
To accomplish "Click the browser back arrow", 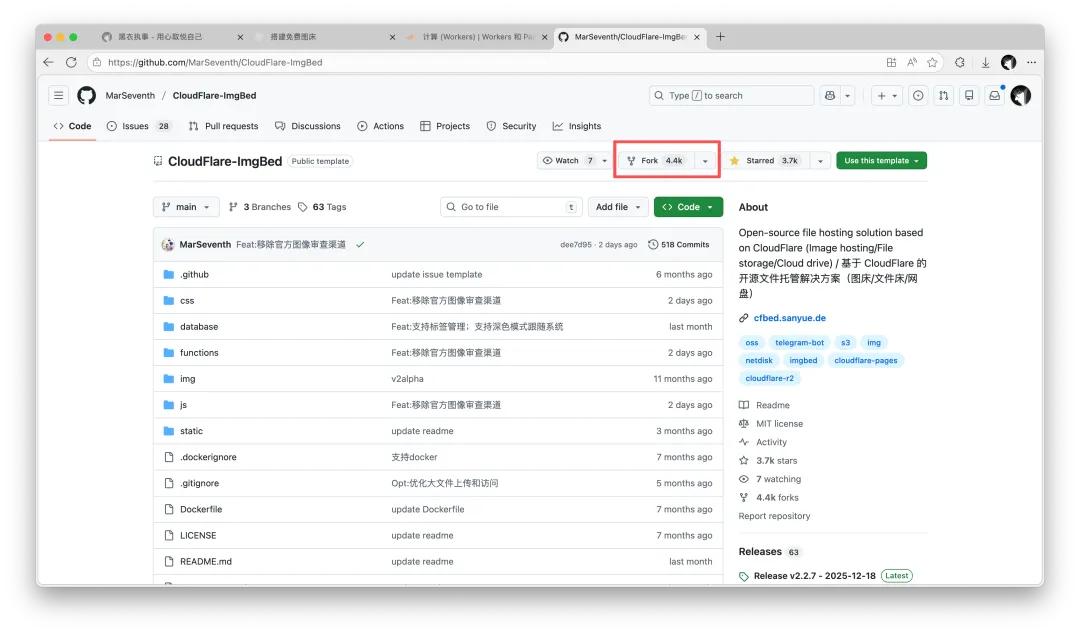I will tap(48, 62).
